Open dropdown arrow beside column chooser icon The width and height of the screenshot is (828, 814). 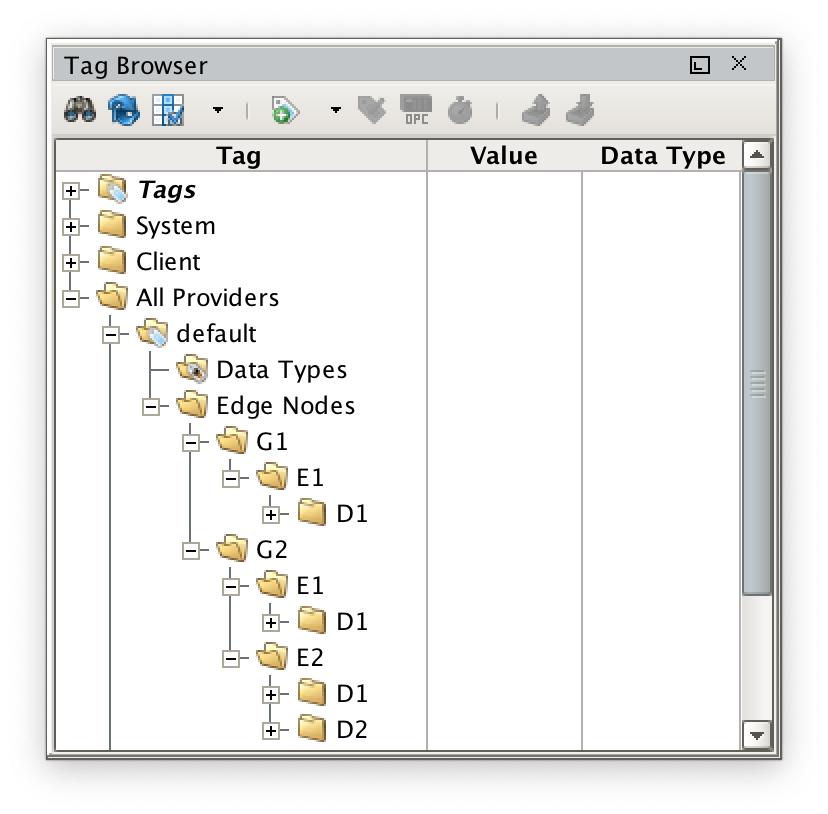[x=217, y=110]
